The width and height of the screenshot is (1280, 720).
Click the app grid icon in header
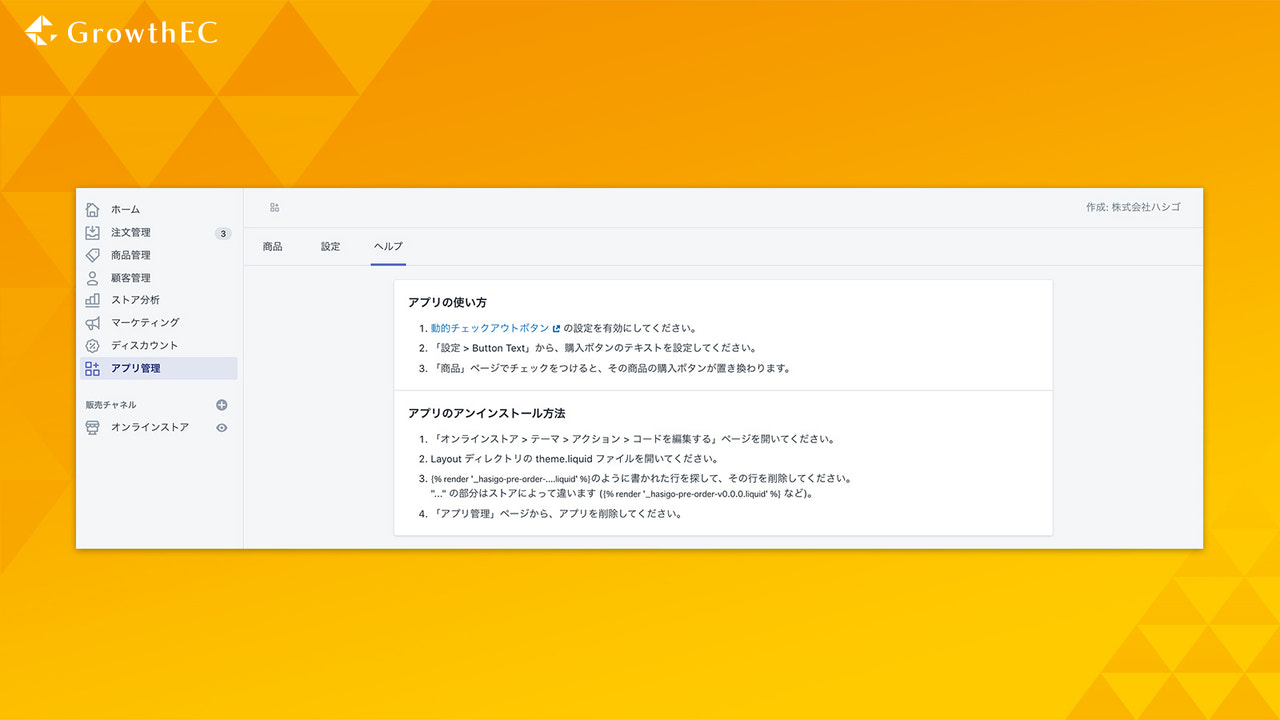coord(274,207)
